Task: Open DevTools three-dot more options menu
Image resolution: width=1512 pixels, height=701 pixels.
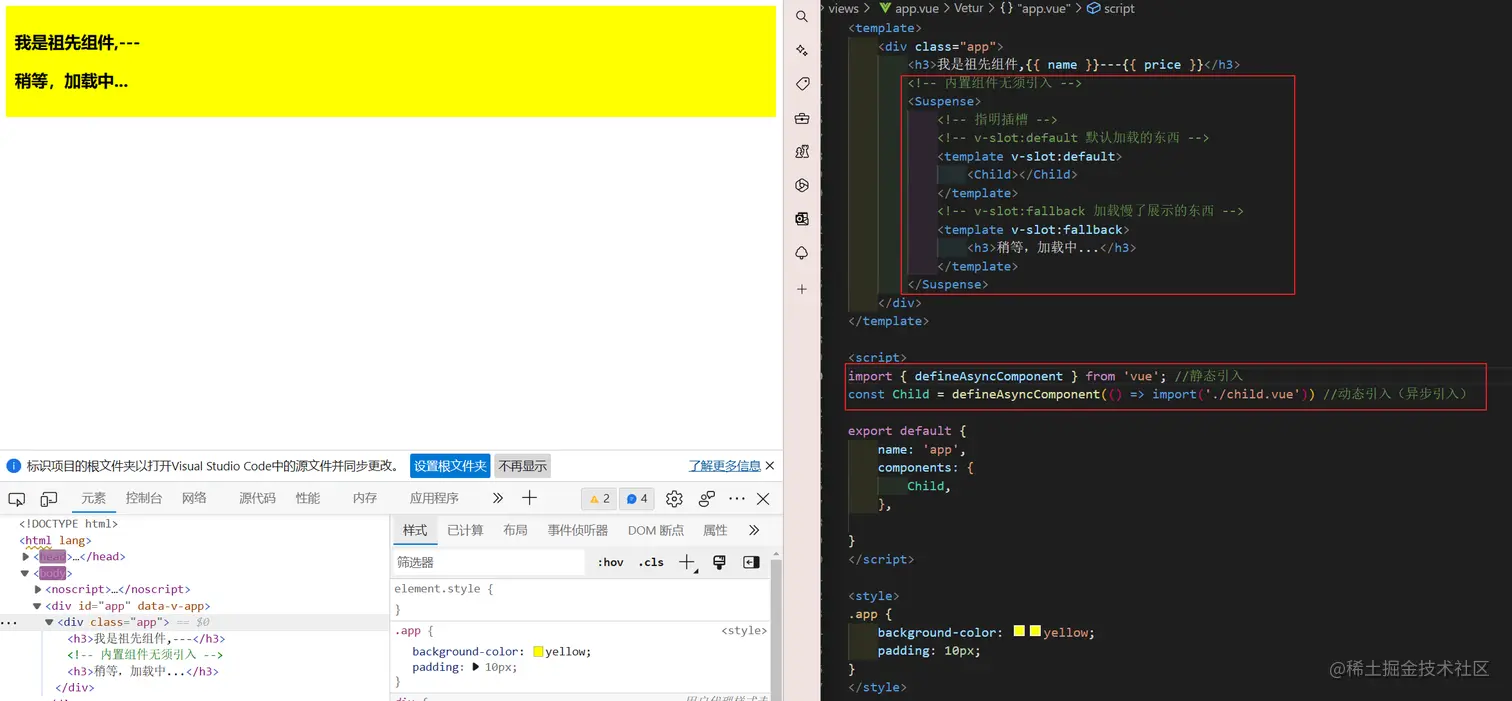Action: pos(737,499)
